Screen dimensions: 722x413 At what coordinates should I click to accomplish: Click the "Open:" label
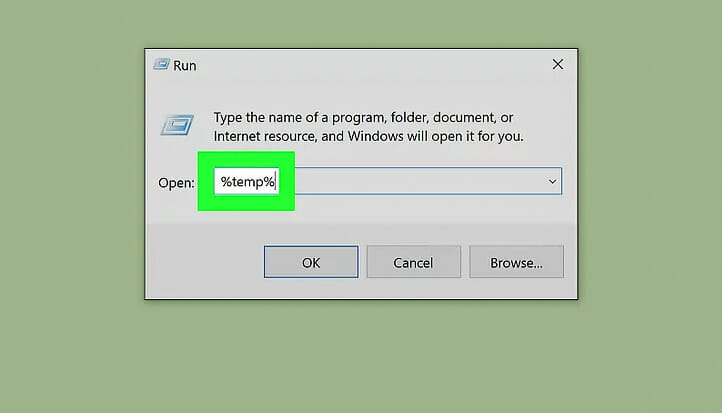click(x=176, y=183)
